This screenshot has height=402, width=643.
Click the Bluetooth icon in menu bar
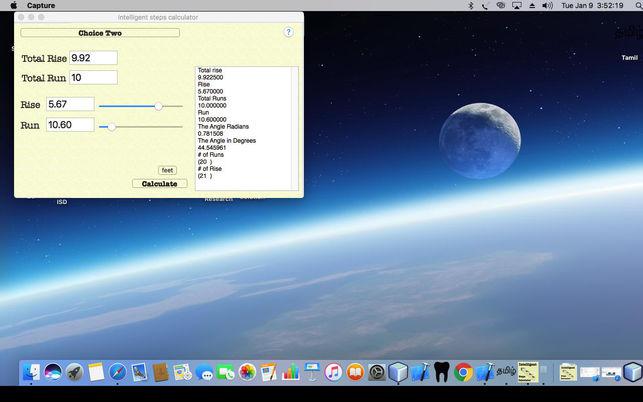469,5
